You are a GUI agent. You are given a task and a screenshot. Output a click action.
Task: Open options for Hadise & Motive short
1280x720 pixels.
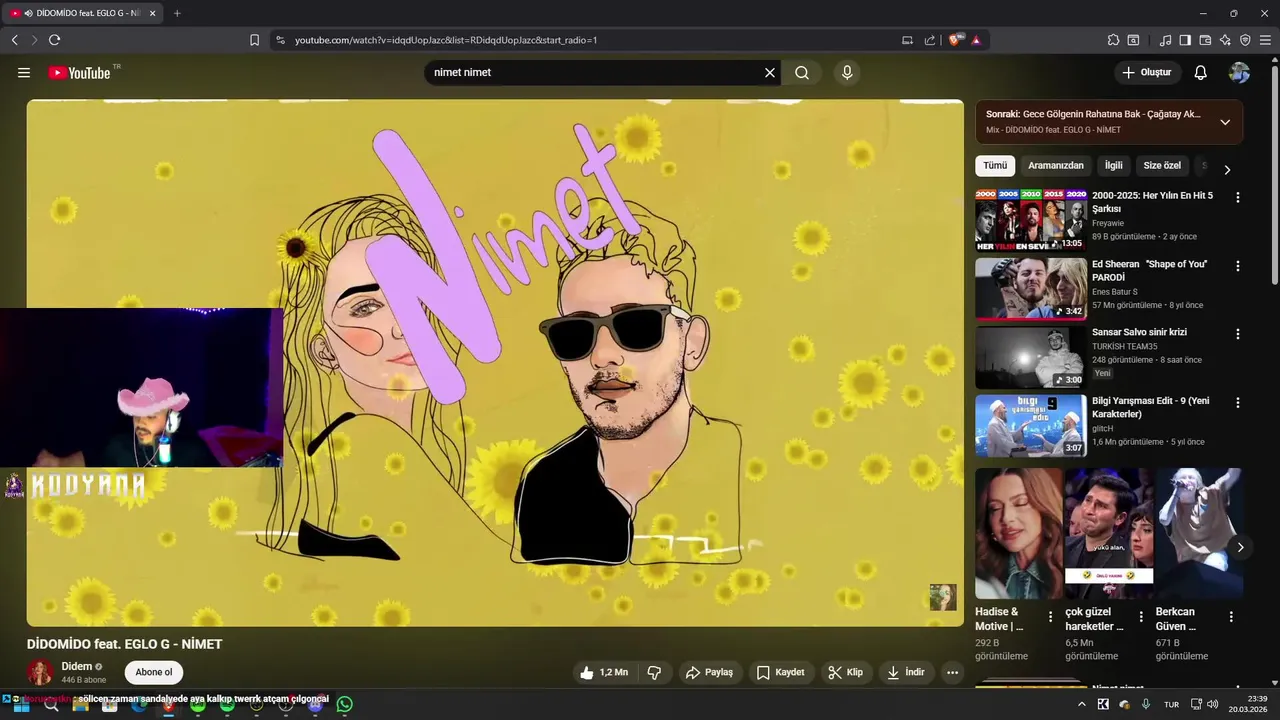click(x=1050, y=617)
